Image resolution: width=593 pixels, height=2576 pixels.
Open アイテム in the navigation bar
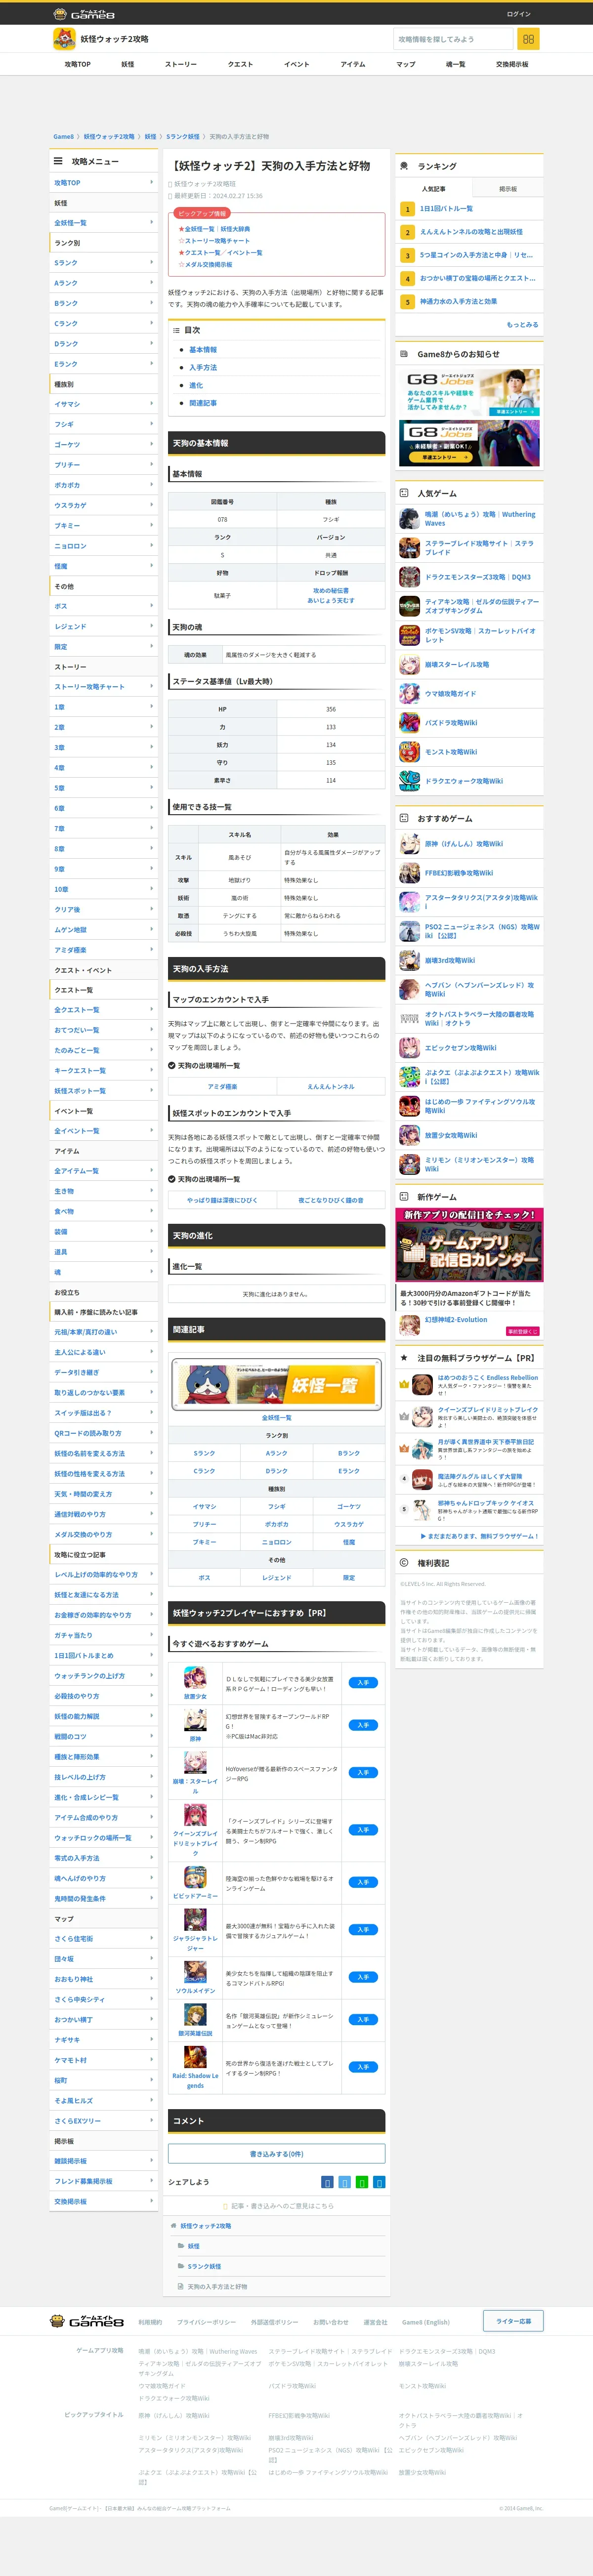click(352, 64)
